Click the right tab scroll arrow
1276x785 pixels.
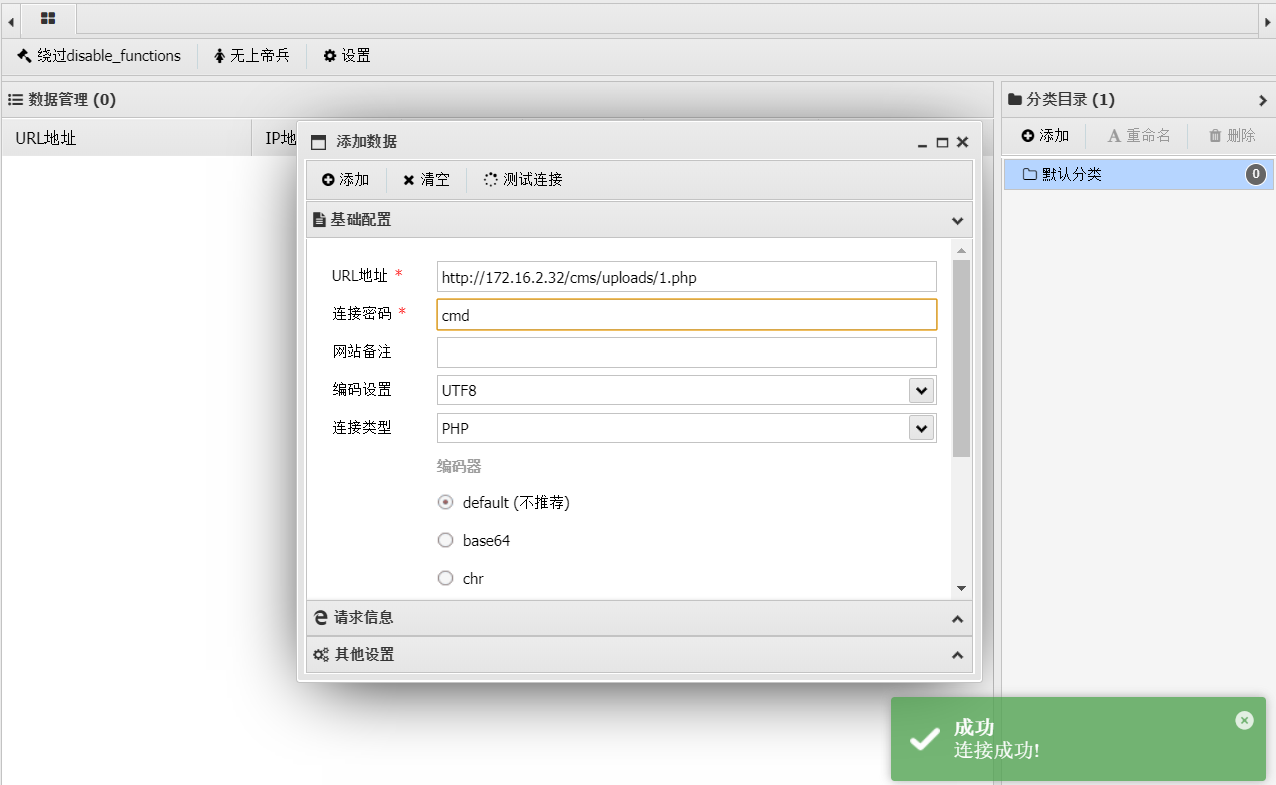1267,20
